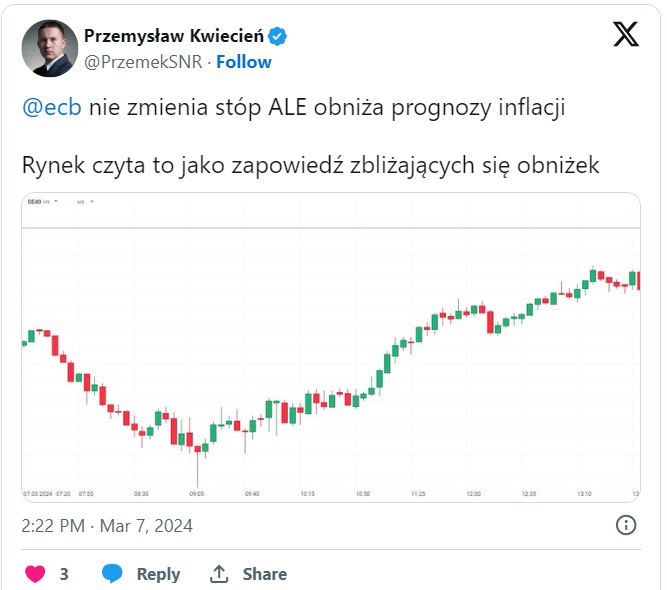The height and width of the screenshot is (590, 667).
Task: Open the @PrzemekSNR handle
Action: point(143,62)
